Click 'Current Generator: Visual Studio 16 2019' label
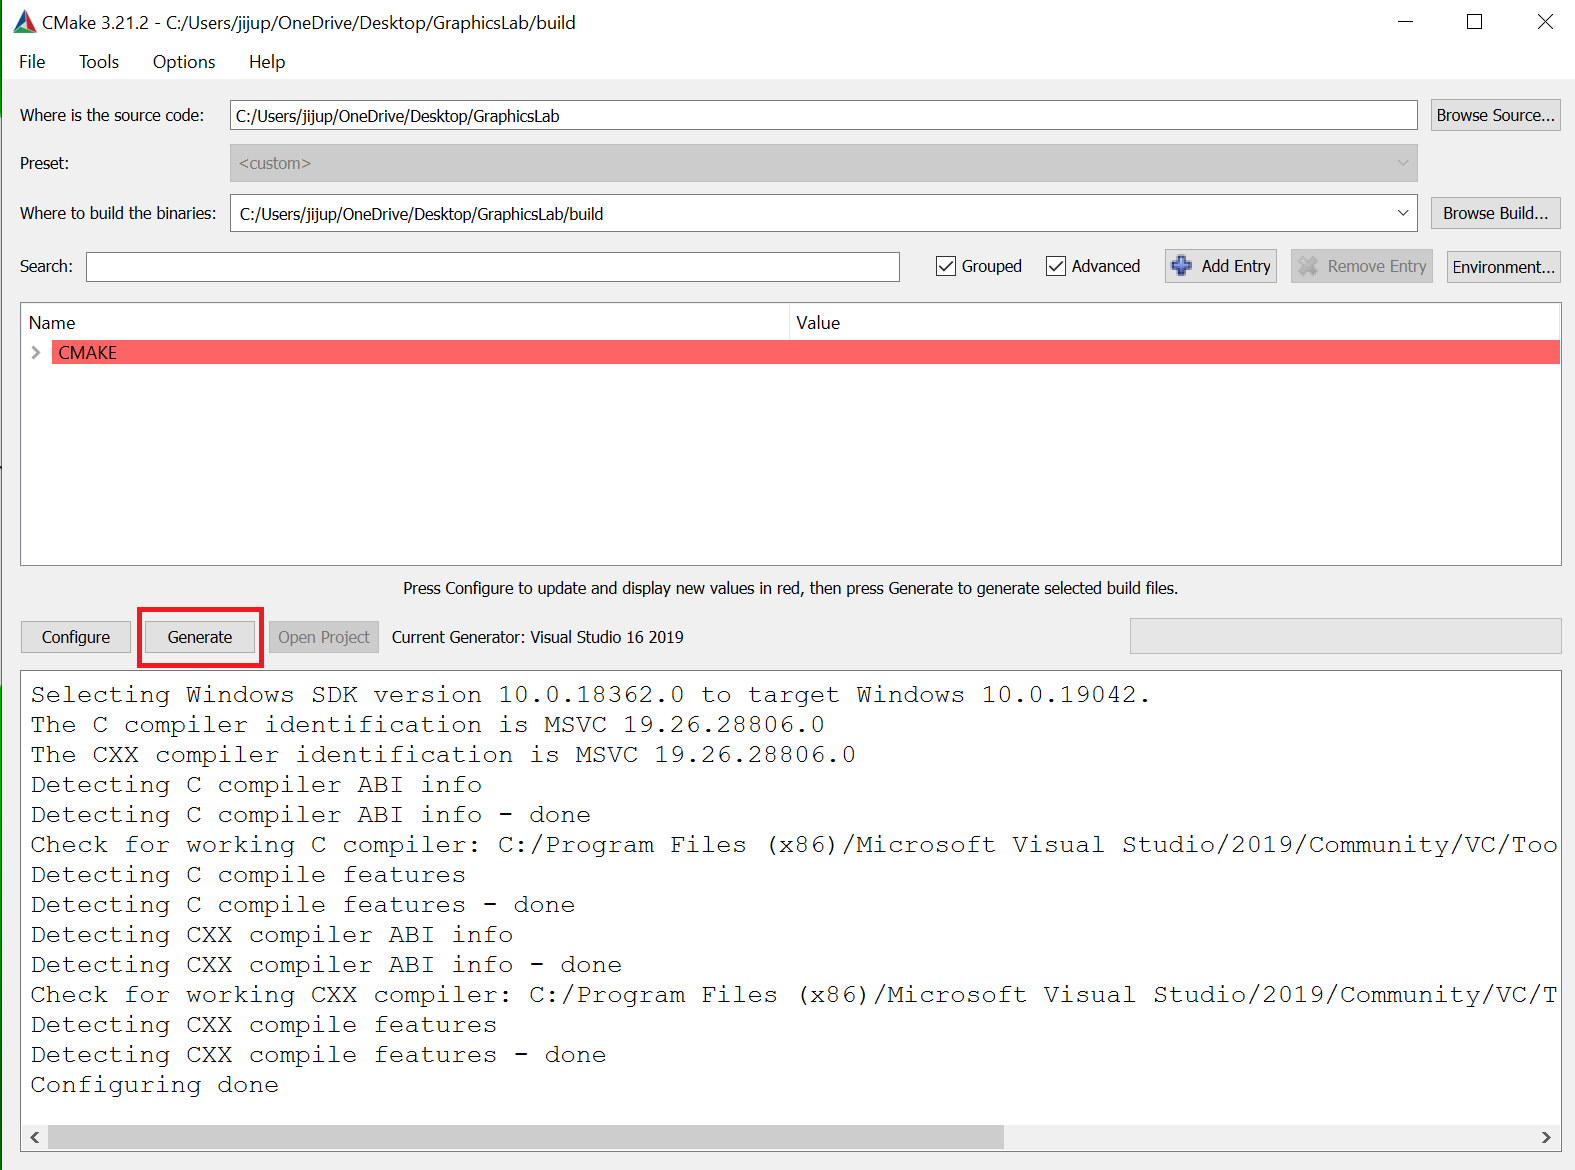The height and width of the screenshot is (1170, 1575). tap(538, 637)
